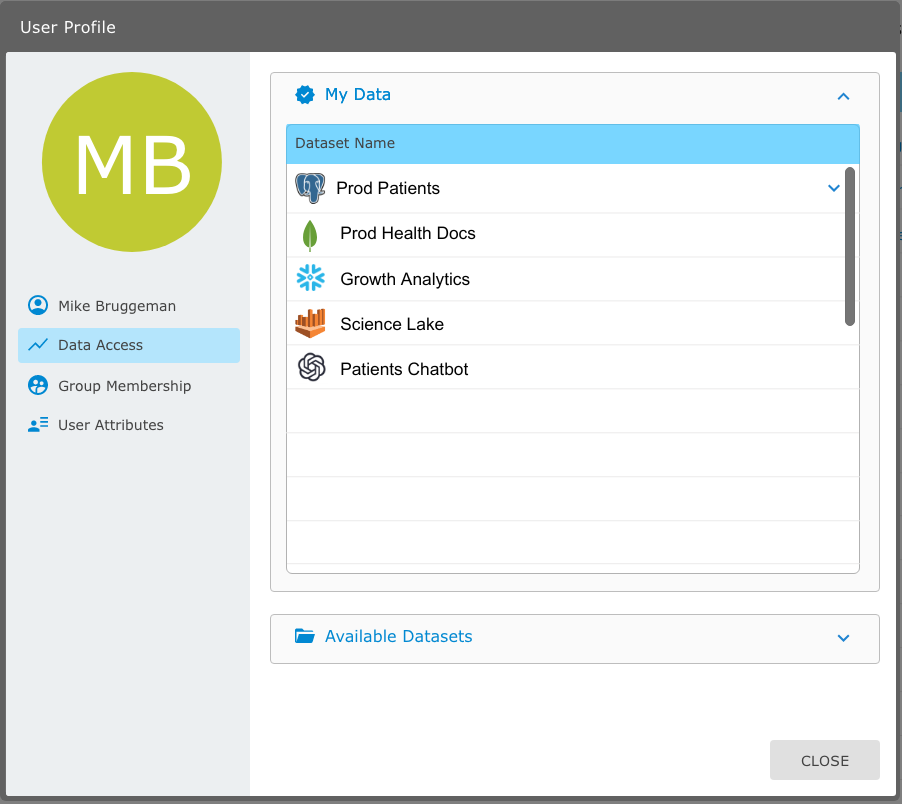Image resolution: width=902 pixels, height=804 pixels.
Task: Click the PostgreSQL icon beside Prod Patients
Action: 310,188
